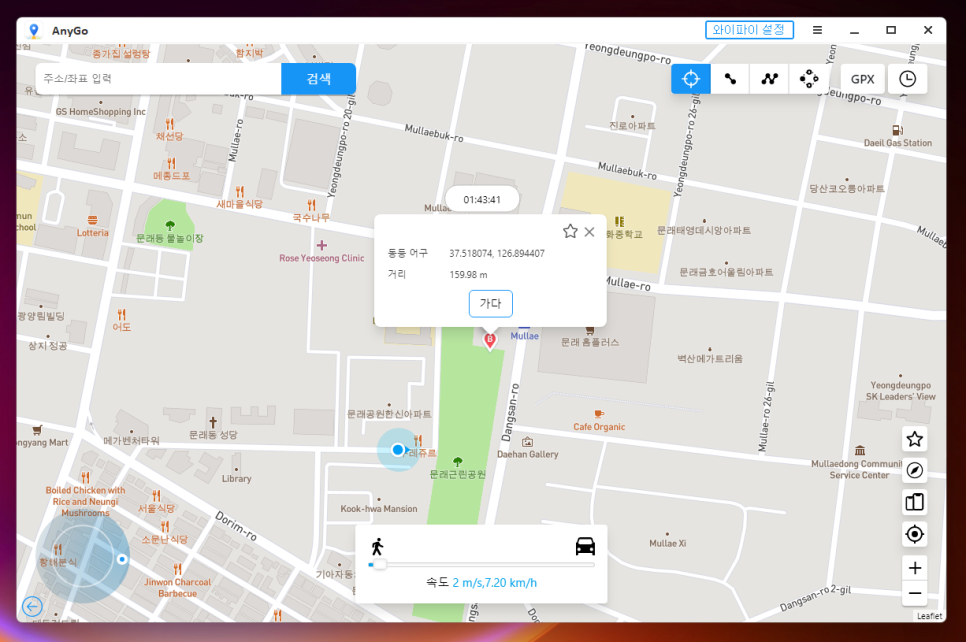Image resolution: width=966 pixels, height=642 pixels.
Task: Click the 와이파이 설정 button
Action: click(x=749, y=30)
